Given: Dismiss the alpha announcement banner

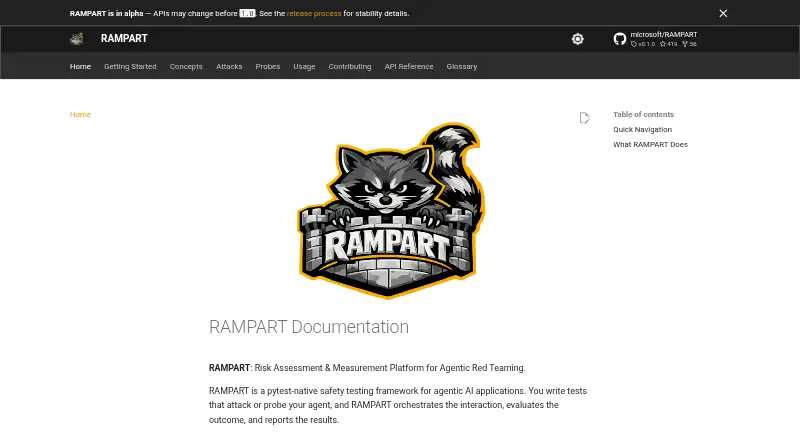Looking at the screenshot, I should (x=723, y=13).
